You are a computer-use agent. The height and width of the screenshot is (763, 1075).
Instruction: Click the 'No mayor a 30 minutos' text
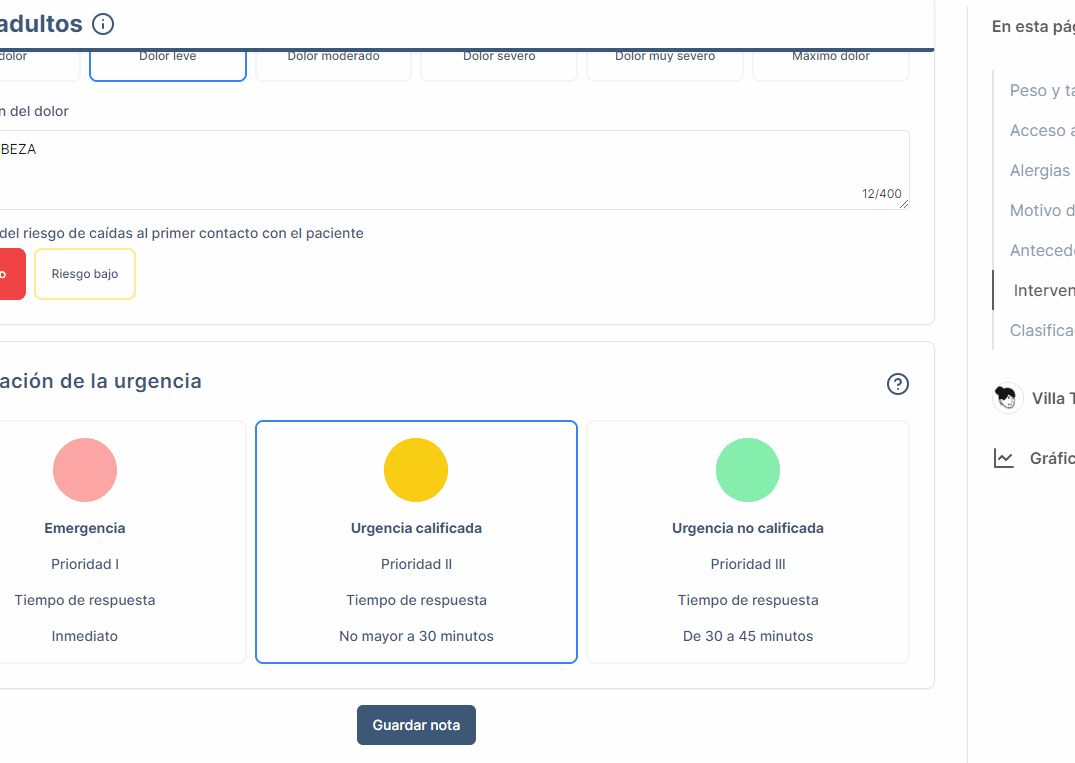tap(416, 636)
